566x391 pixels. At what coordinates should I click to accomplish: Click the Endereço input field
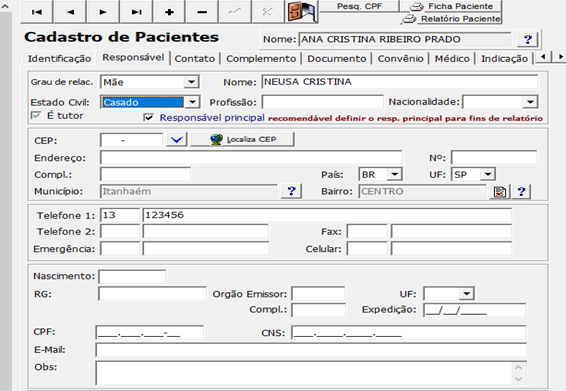click(251, 158)
